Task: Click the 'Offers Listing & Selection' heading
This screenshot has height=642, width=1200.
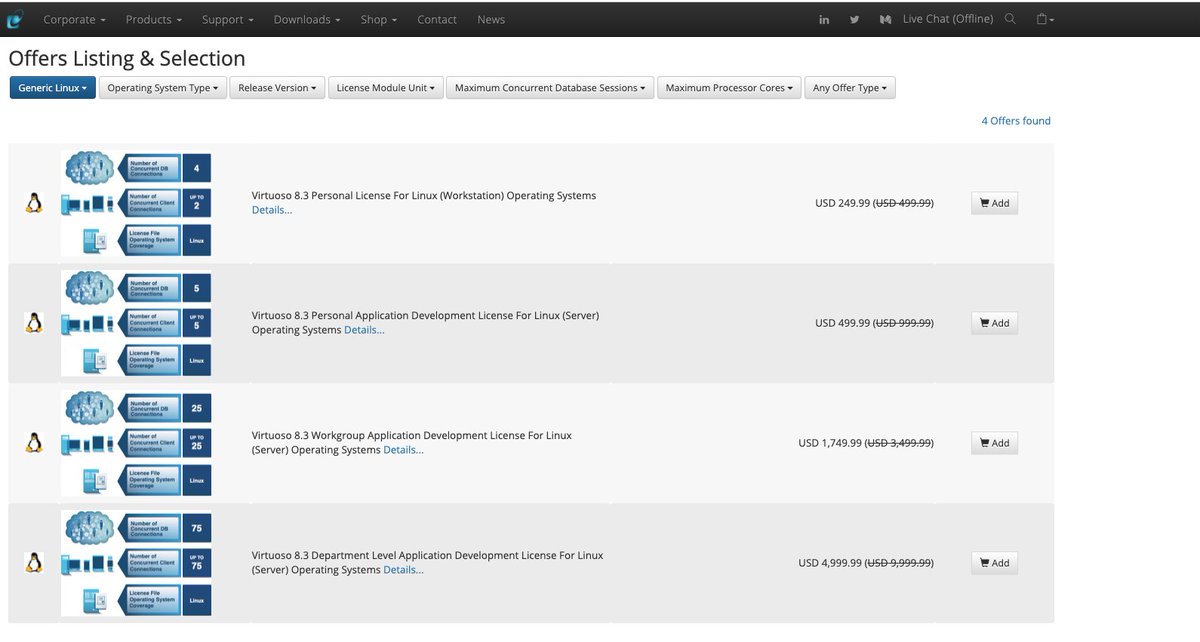Action: pyautogui.click(x=127, y=58)
